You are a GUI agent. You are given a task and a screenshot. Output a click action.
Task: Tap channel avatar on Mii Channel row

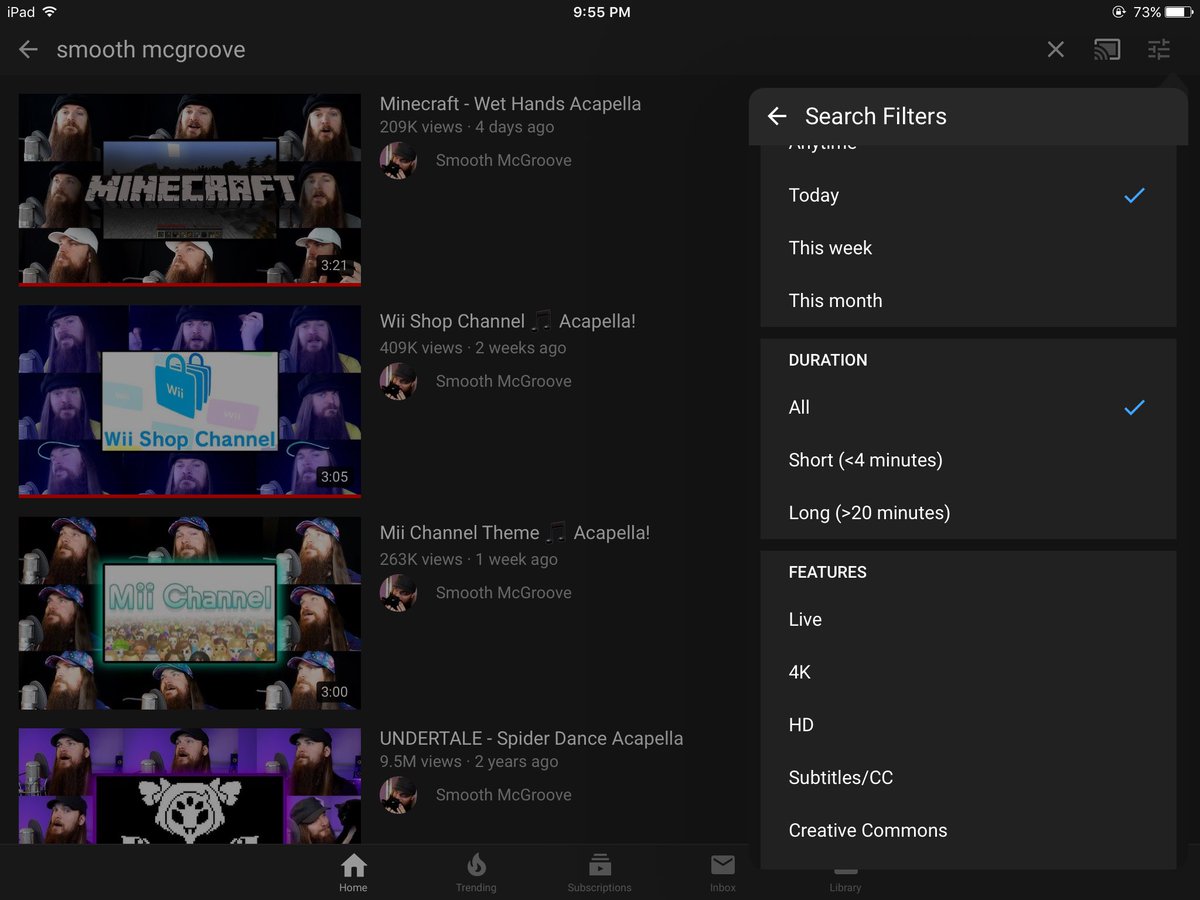(x=398, y=593)
